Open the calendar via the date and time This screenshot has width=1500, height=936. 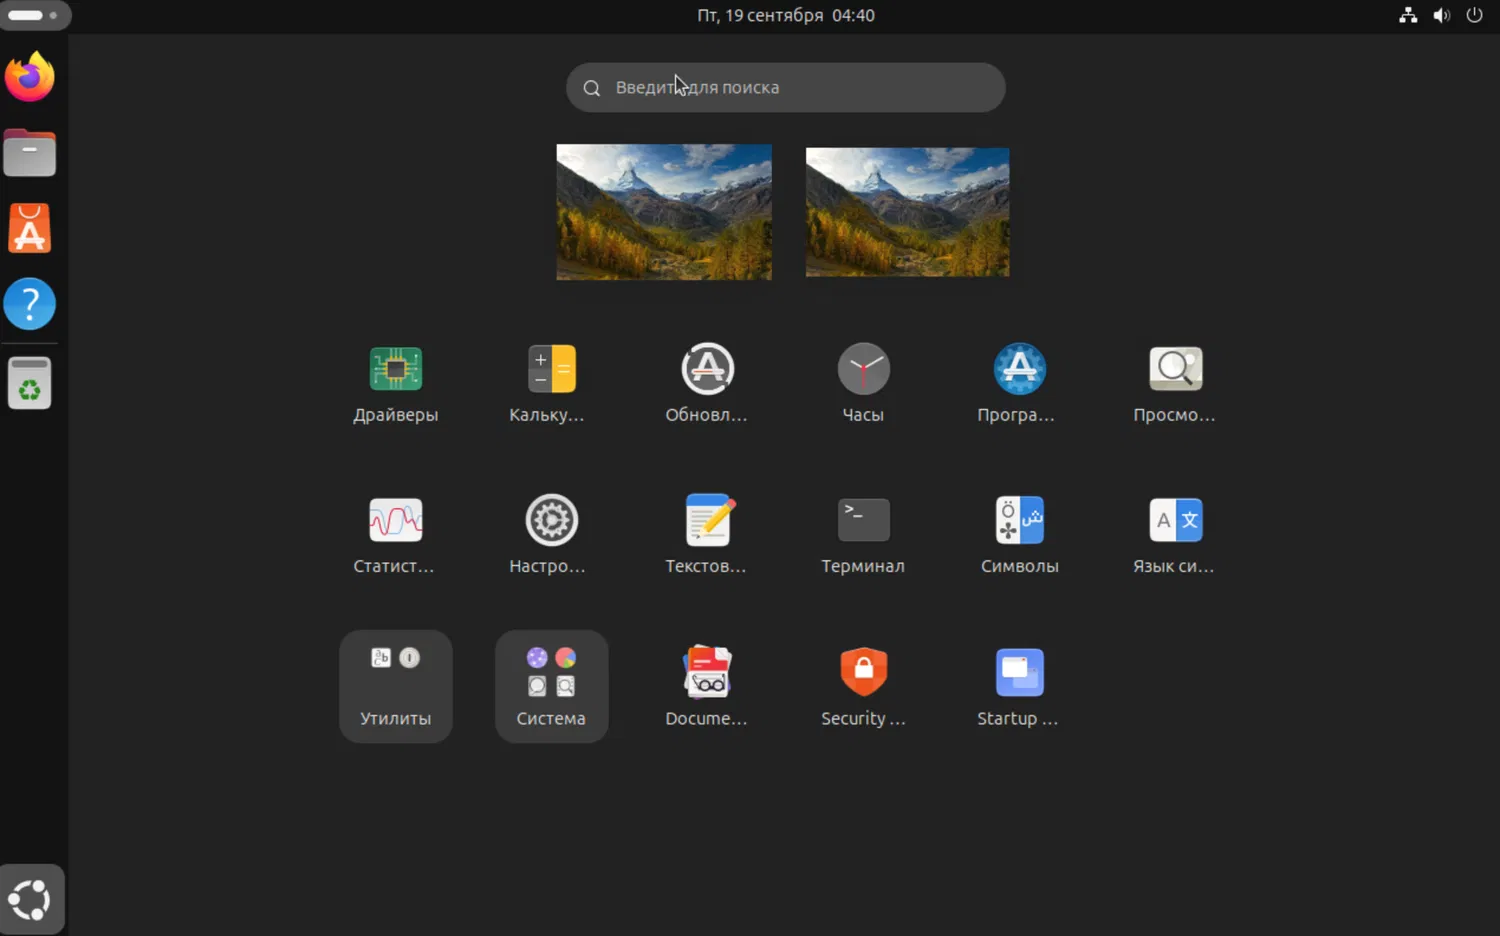coord(786,15)
